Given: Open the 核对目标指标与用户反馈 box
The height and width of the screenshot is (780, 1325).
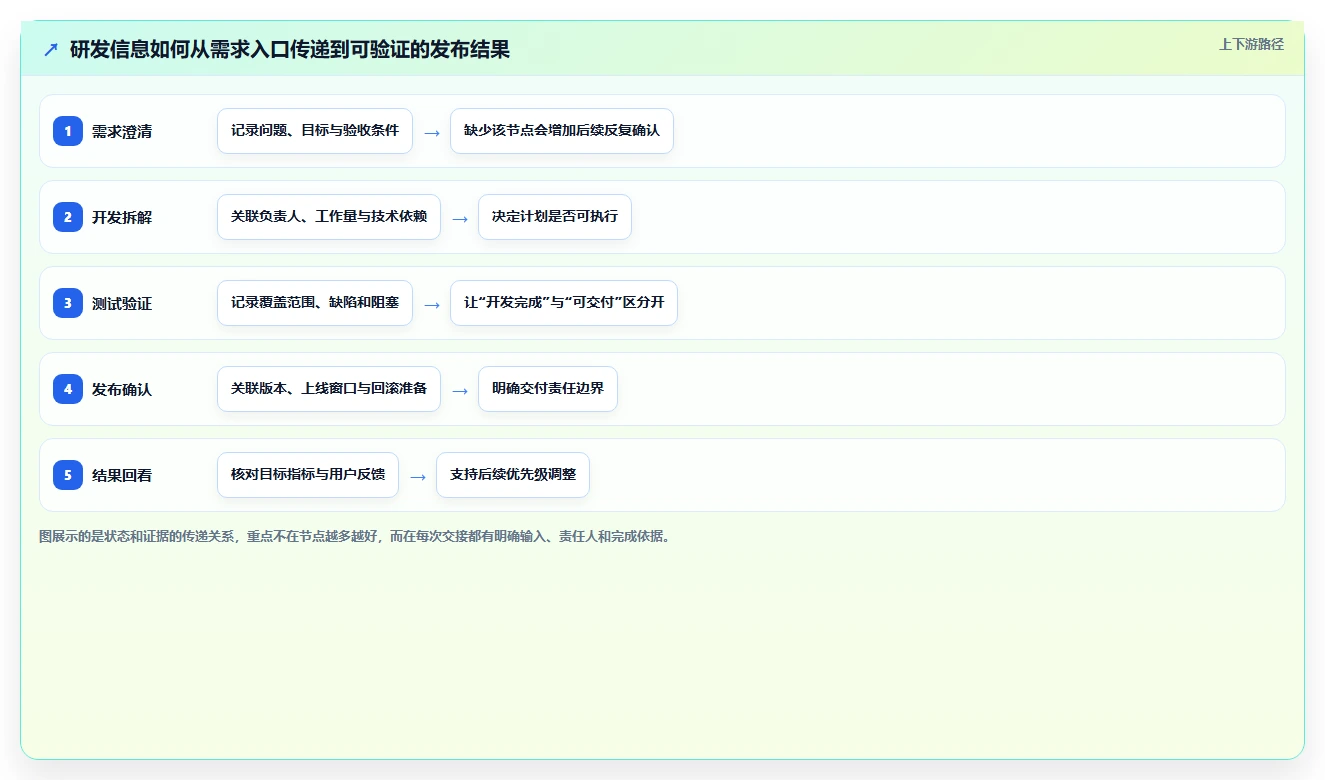Looking at the screenshot, I should point(308,475).
